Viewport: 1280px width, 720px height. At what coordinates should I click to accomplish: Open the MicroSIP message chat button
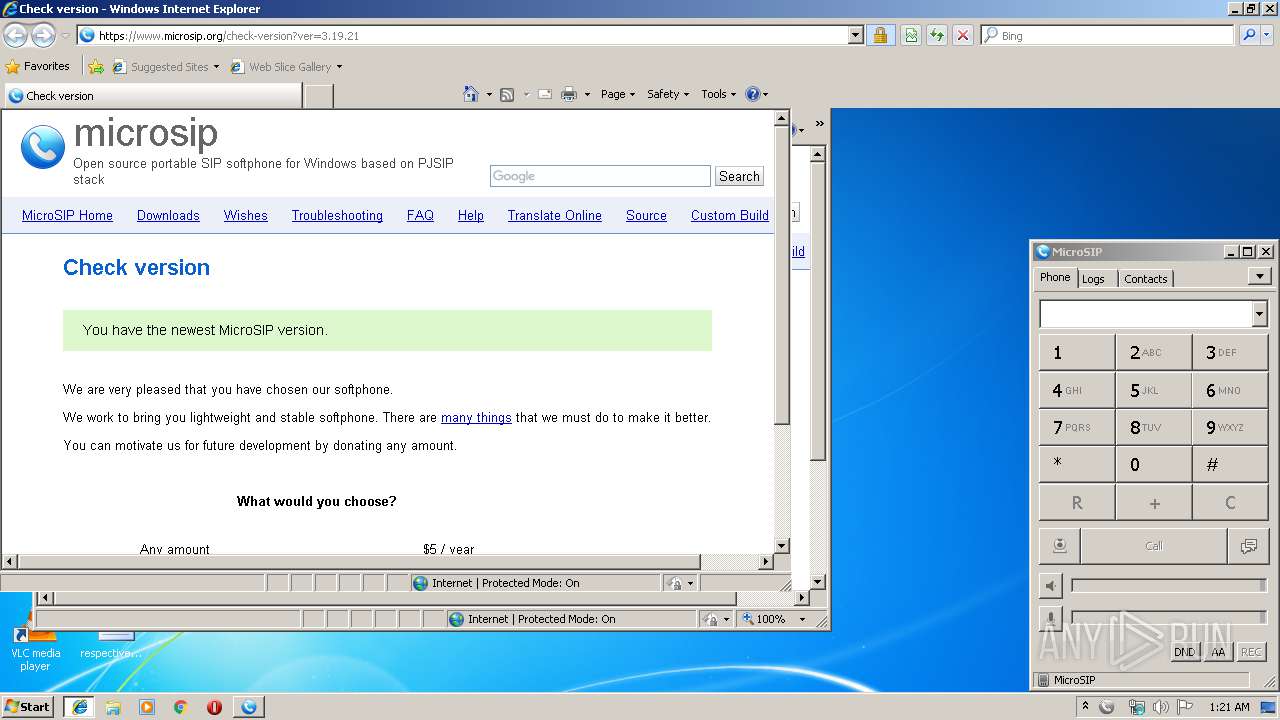pos(1249,546)
